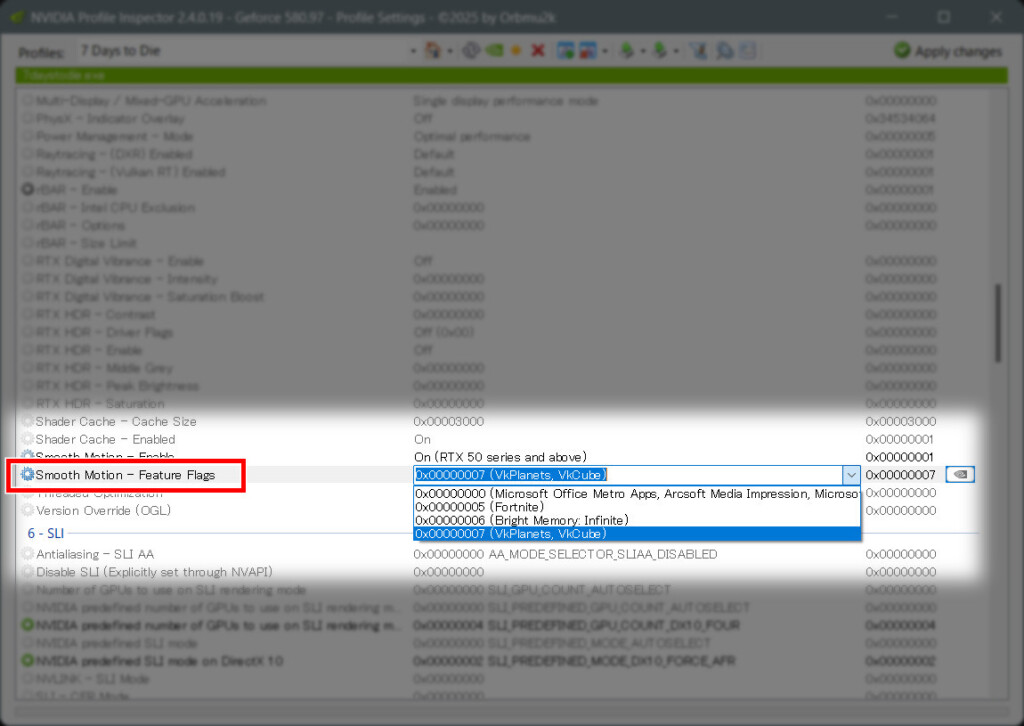The width and height of the screenshot is (1024, 726).
Task: Click the On value of Shader Cache - Enabled
Action: click(x=422, y=439)
